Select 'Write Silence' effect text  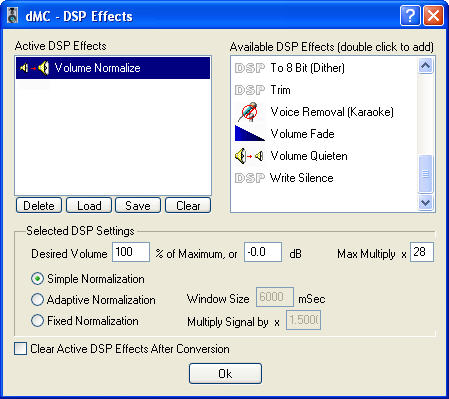pos(302,178)
